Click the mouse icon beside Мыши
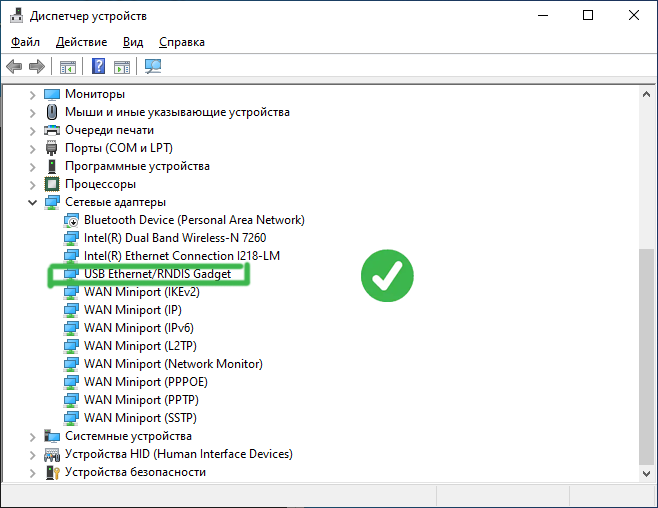The image size is (658, 508). point(52,112)
